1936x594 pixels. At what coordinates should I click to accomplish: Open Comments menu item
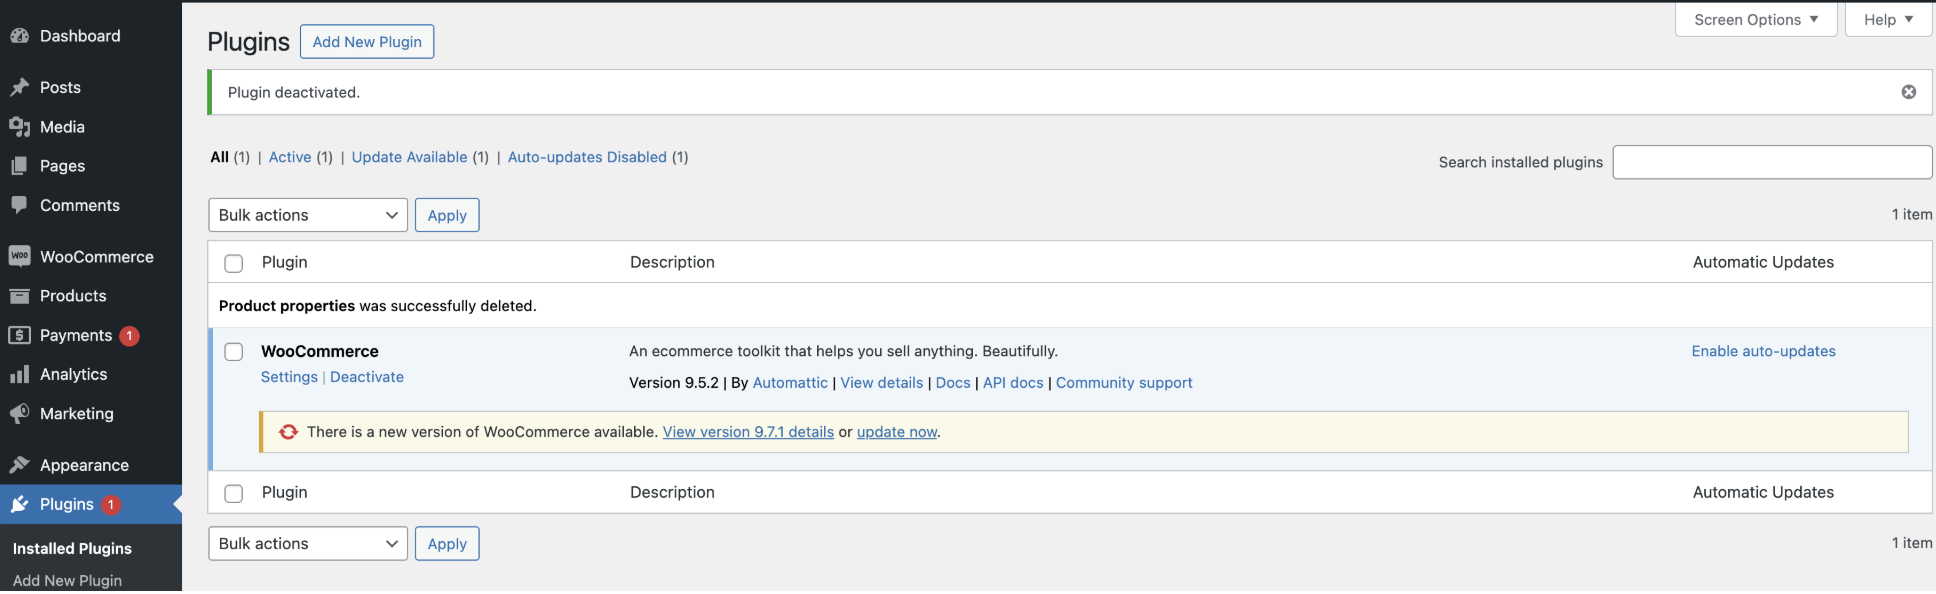80,205
